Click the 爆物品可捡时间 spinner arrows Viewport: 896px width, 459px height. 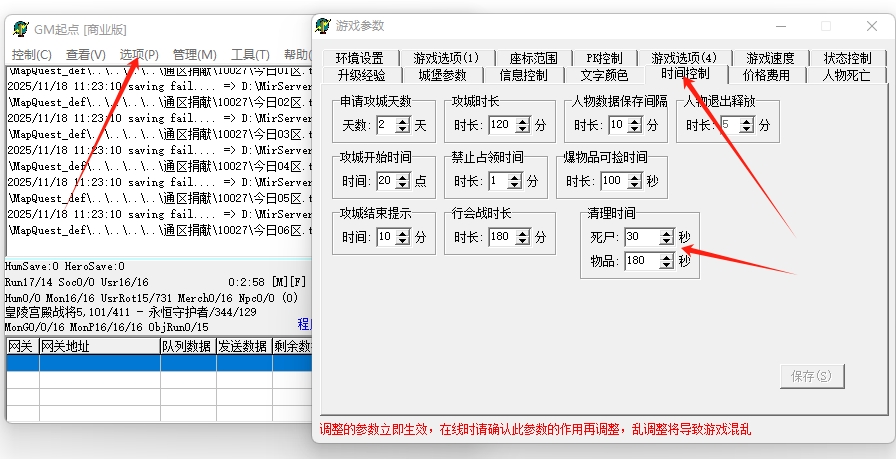pyautogui.click(x=635, y=181)
